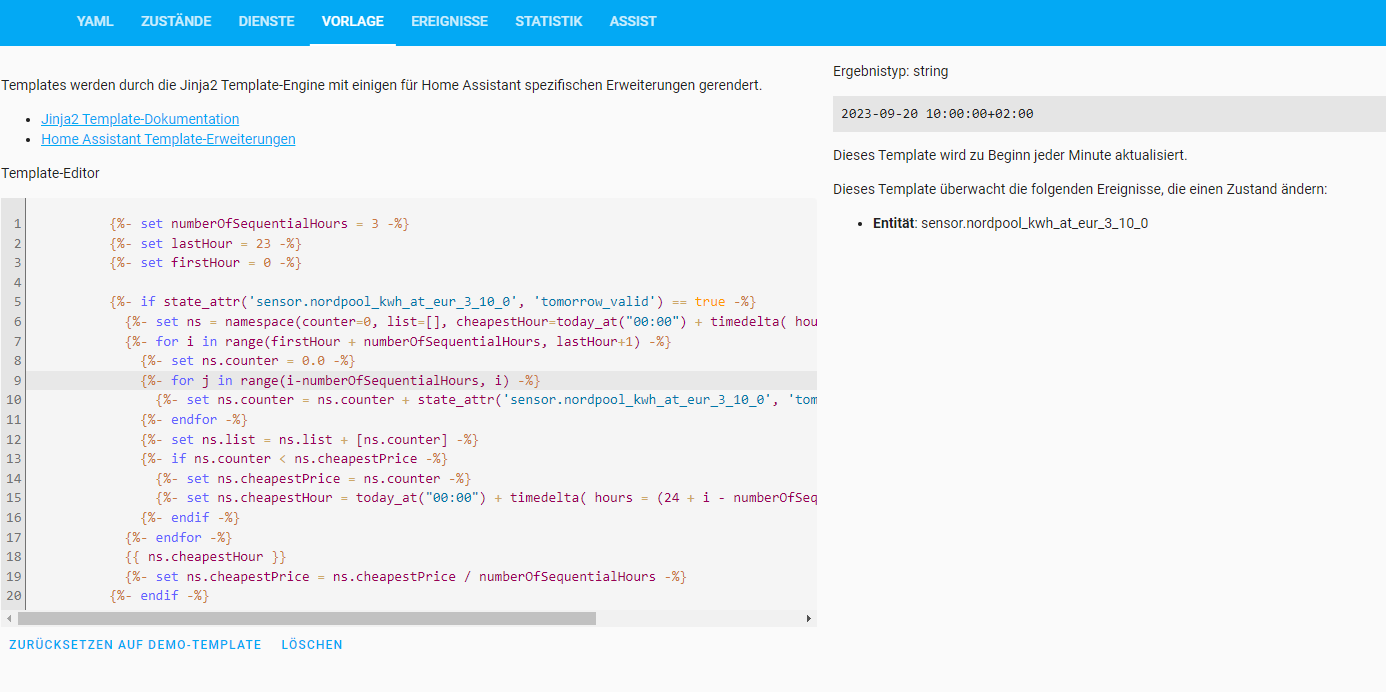Click the 'Template-Editor' label
This screenshot has width=1386, height=692.
pos(50,173)
